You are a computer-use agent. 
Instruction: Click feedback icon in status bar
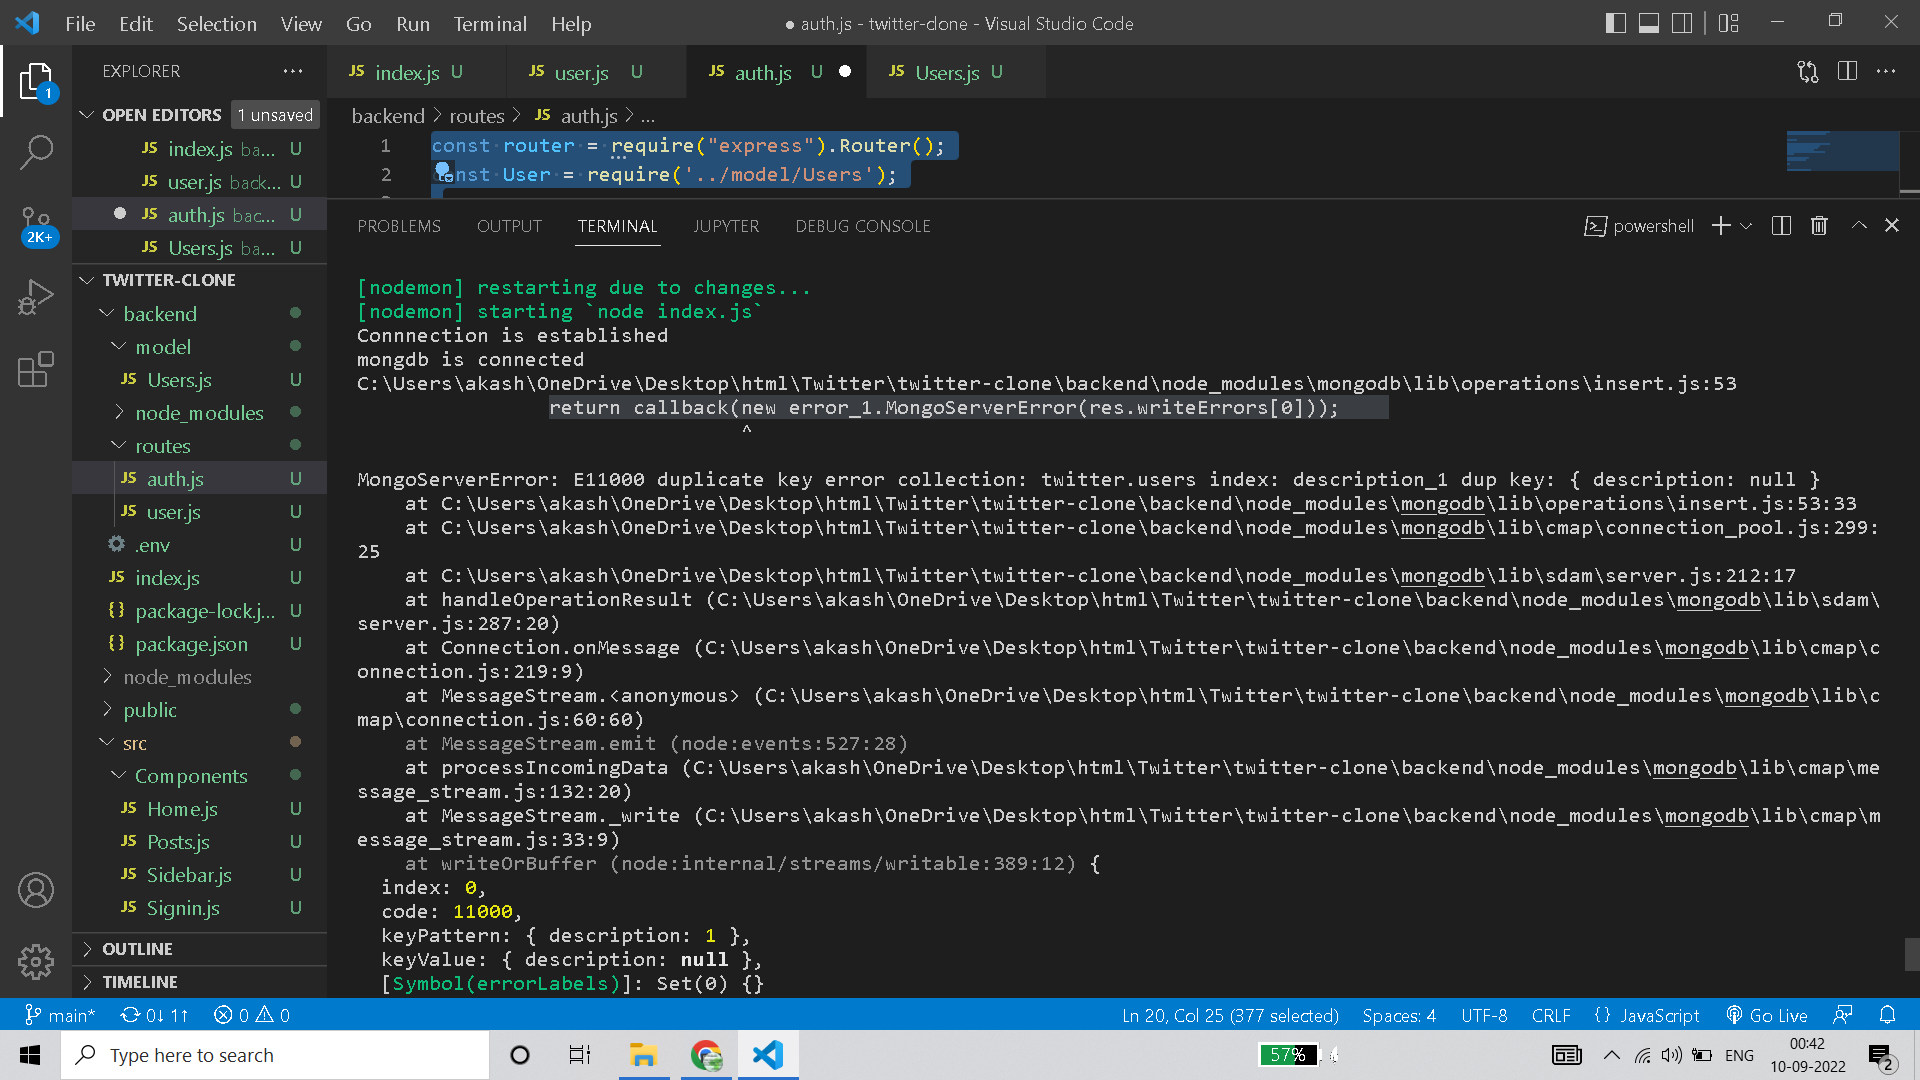click(x=1843, y=1015)
